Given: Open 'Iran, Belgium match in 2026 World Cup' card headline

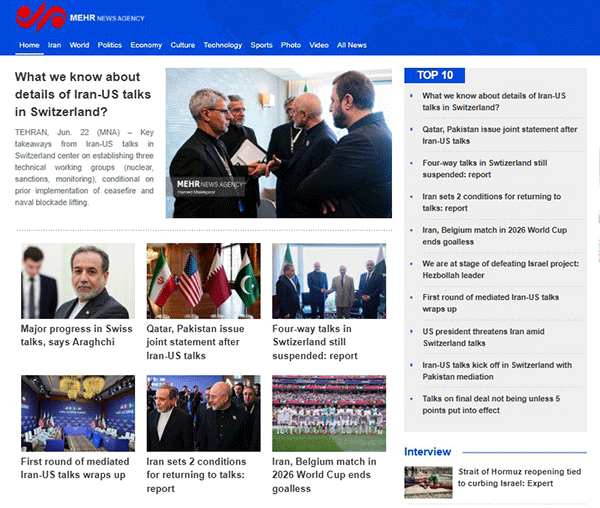Looking at the screenshot, I should click(x=324, y=475).
